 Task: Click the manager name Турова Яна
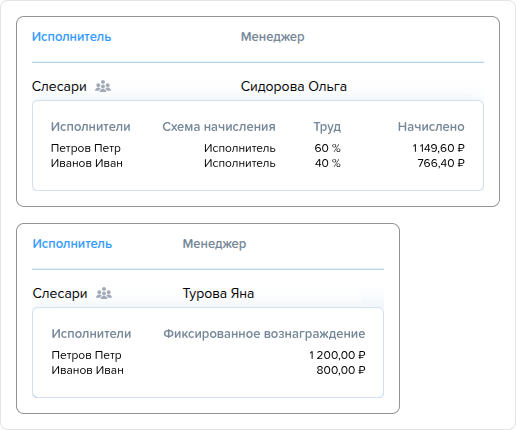[x=218, y=294]
